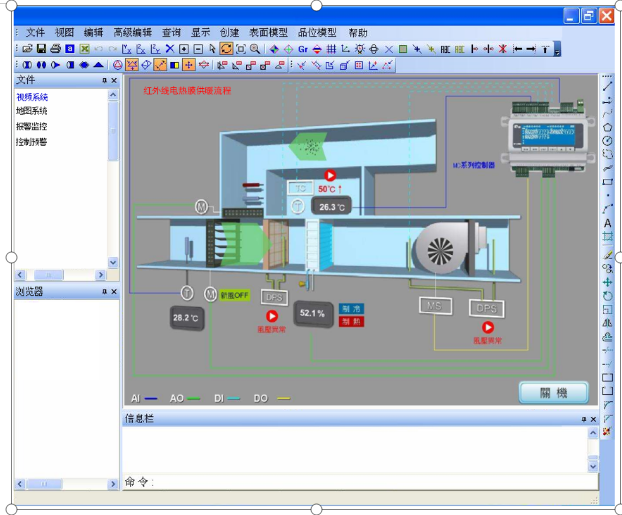
Task: Open the 文件 menu
Action: [x=36, y=33]
